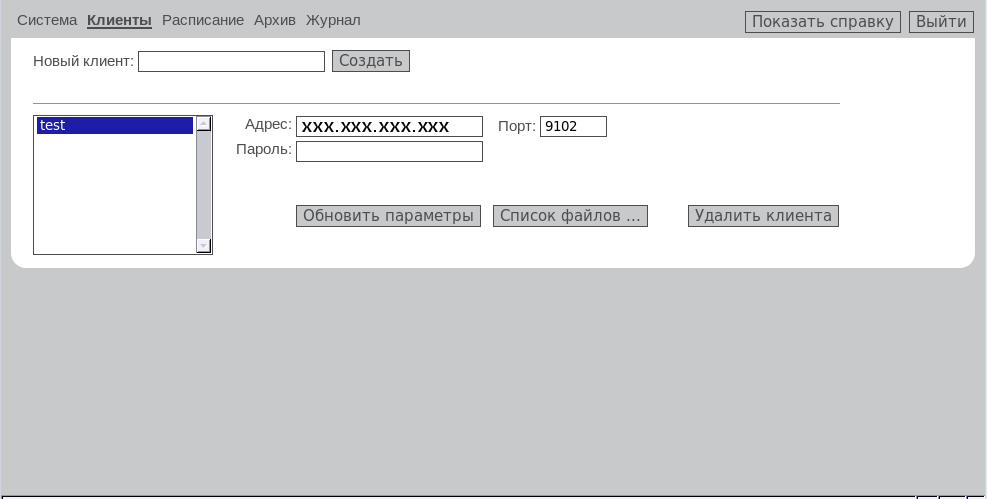
Task: Click the client list scroll up arrow
Action: tap(204, 124)
